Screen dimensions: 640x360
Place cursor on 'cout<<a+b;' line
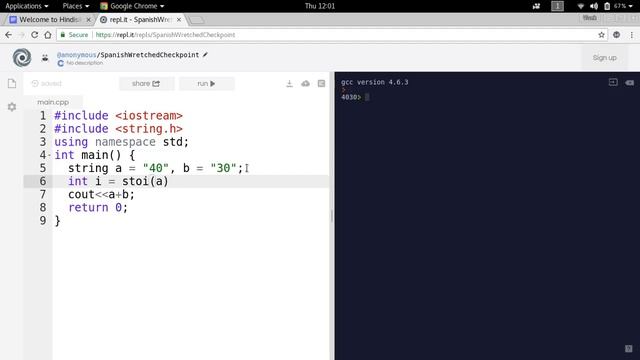coord(101,194)
